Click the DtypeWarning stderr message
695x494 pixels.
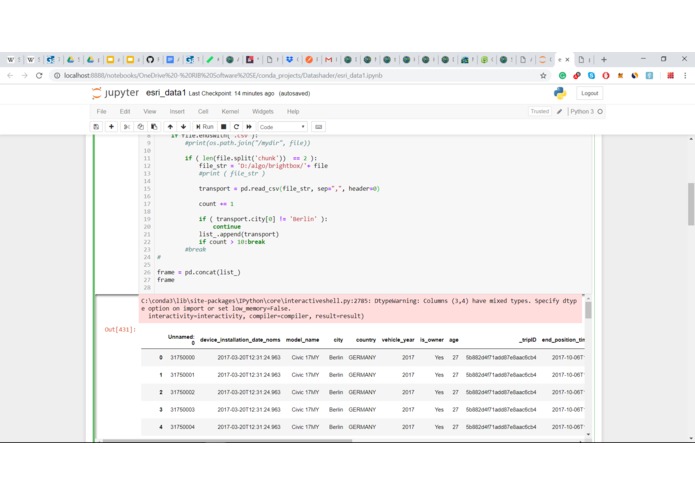pos(360,308)
